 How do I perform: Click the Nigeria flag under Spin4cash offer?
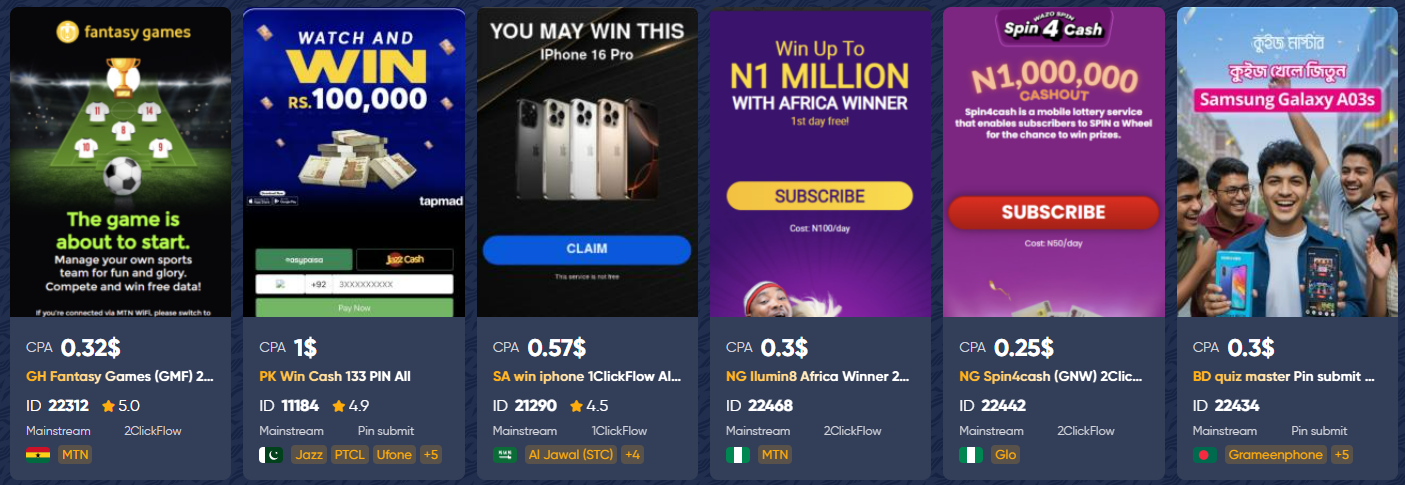tap(971, 455)
